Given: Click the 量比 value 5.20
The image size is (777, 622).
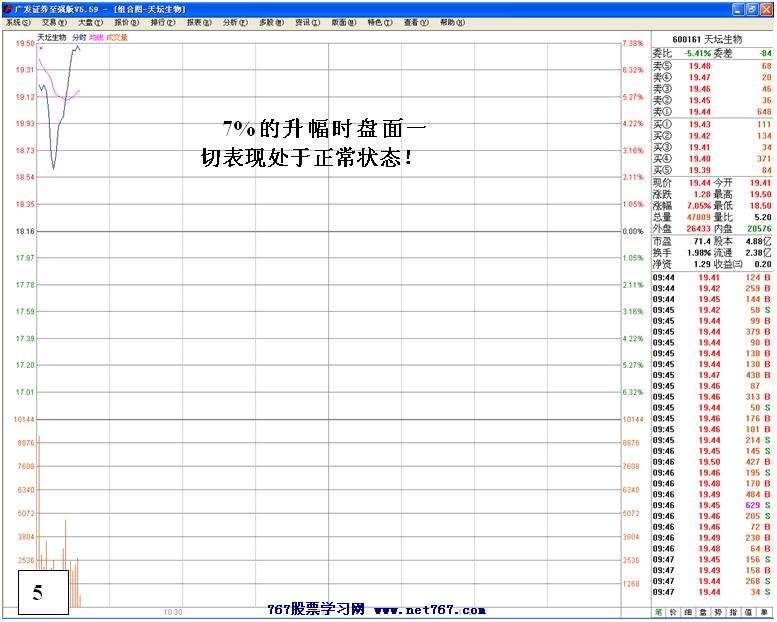Looking at the screenshot, I should click(x=763, y=217).
